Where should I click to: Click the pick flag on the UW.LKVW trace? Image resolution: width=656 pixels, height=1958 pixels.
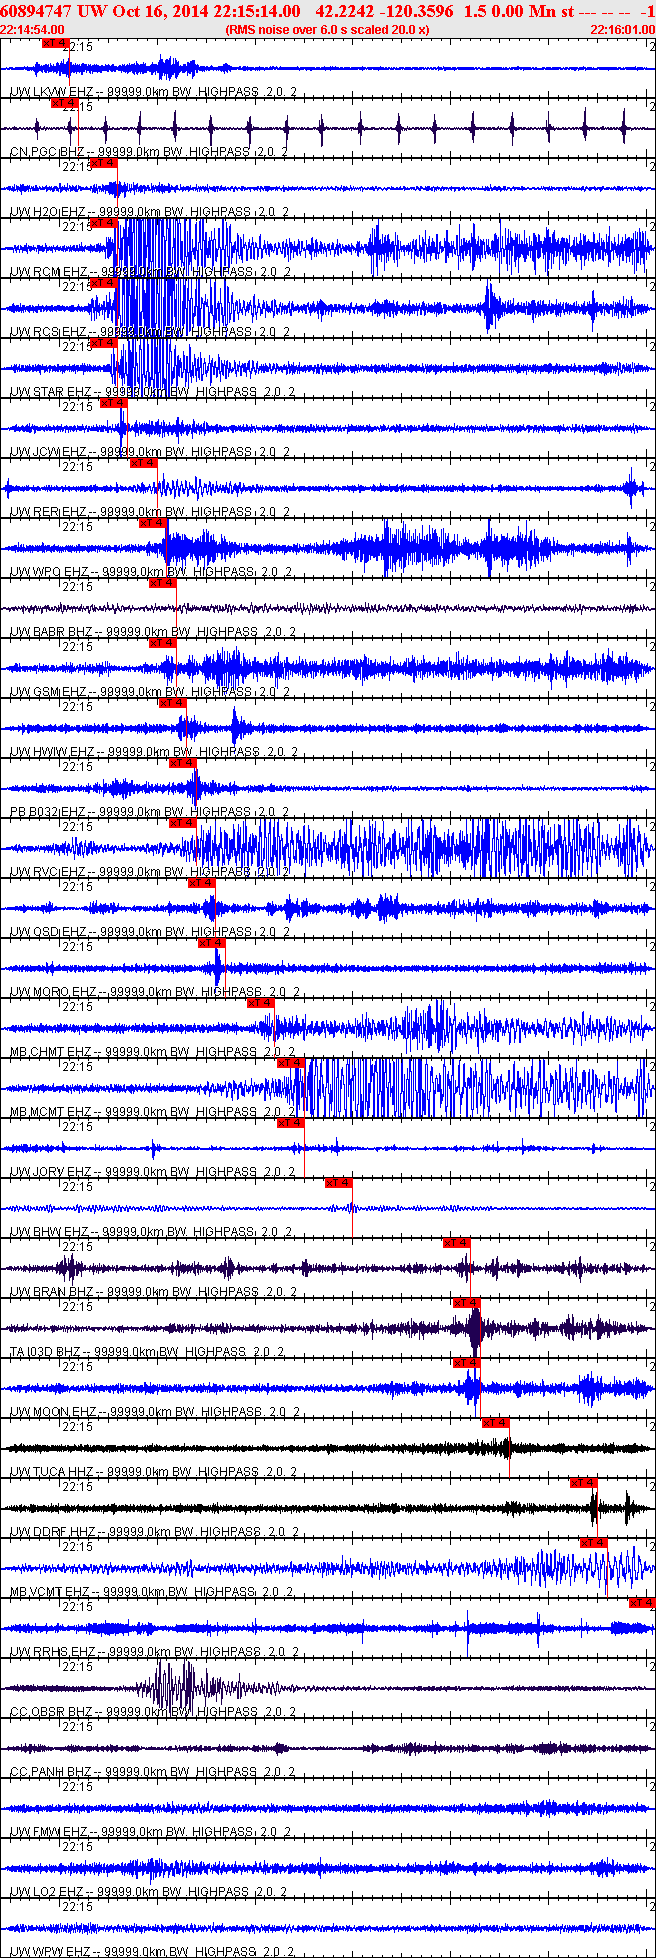[x=56, y=43]
